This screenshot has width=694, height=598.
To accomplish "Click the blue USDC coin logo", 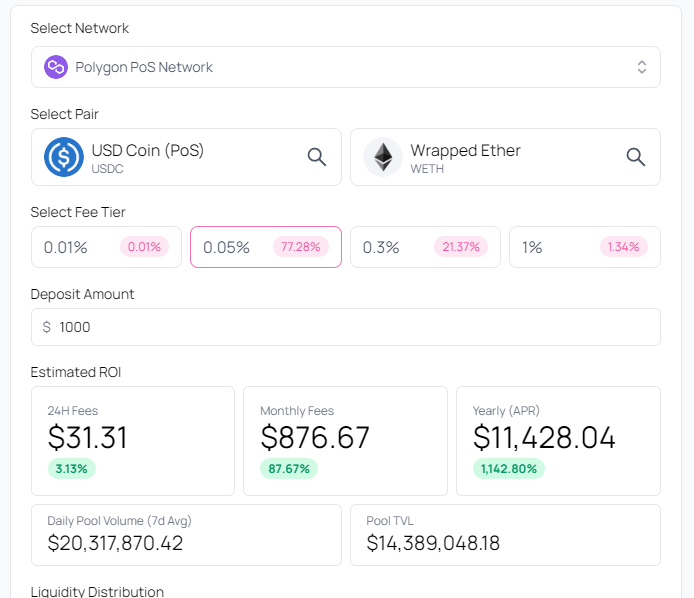I will click(63, 157).
